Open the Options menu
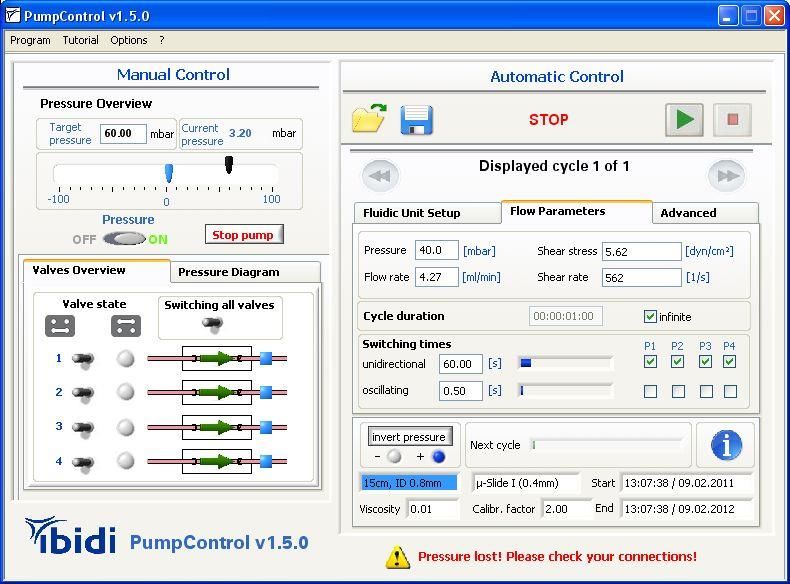The image size is (790, 584). (x=129, y=40)
